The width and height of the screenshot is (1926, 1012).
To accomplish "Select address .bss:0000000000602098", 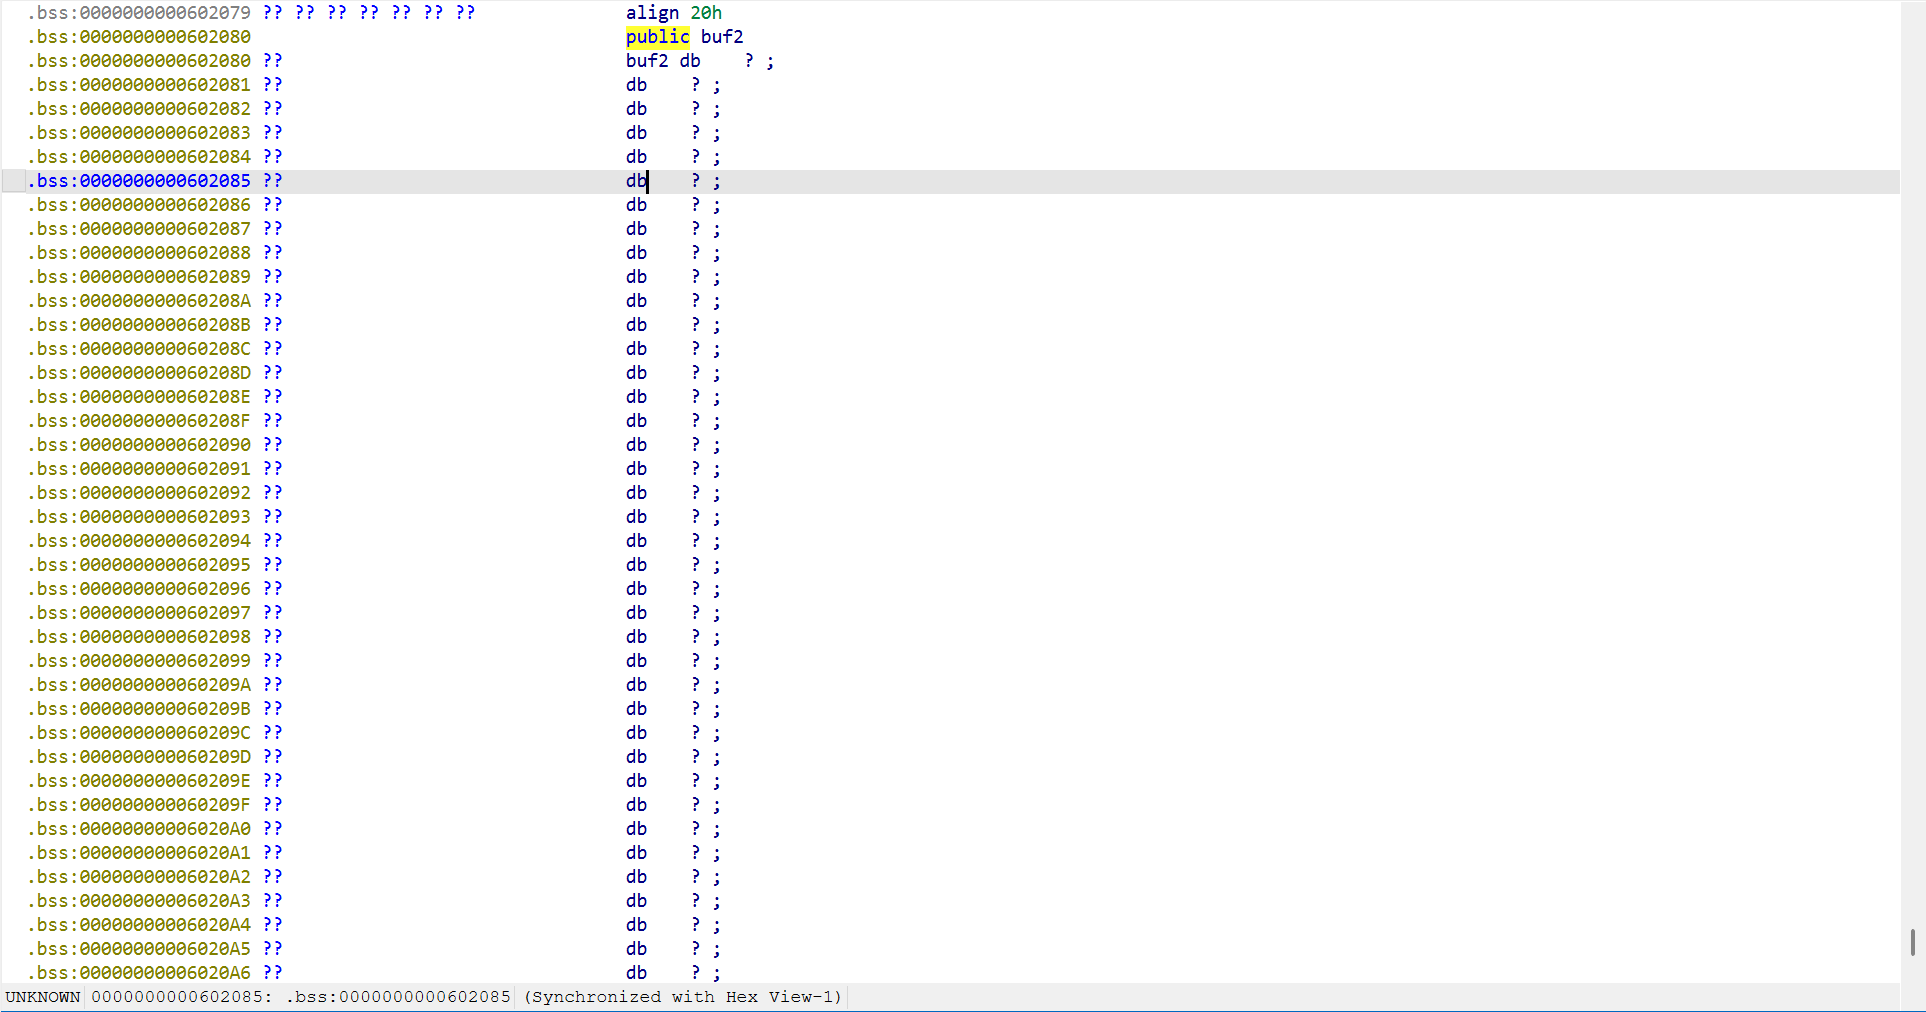I will tap(140, 637).
